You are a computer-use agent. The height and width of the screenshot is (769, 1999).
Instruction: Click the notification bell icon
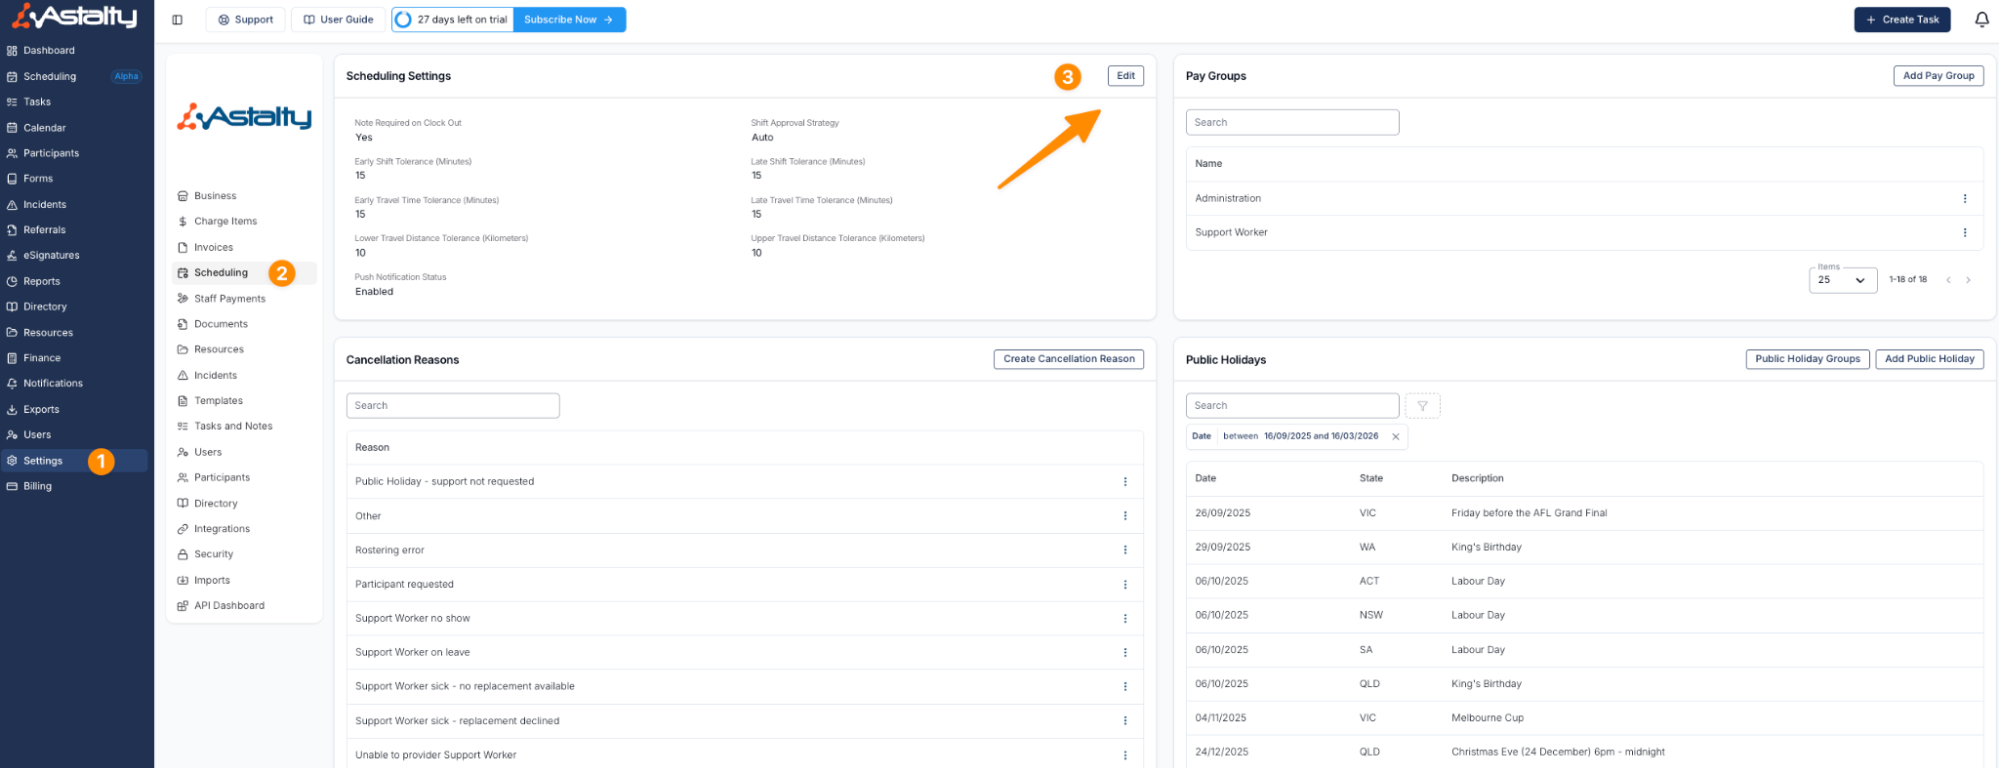click(1981, 20)
